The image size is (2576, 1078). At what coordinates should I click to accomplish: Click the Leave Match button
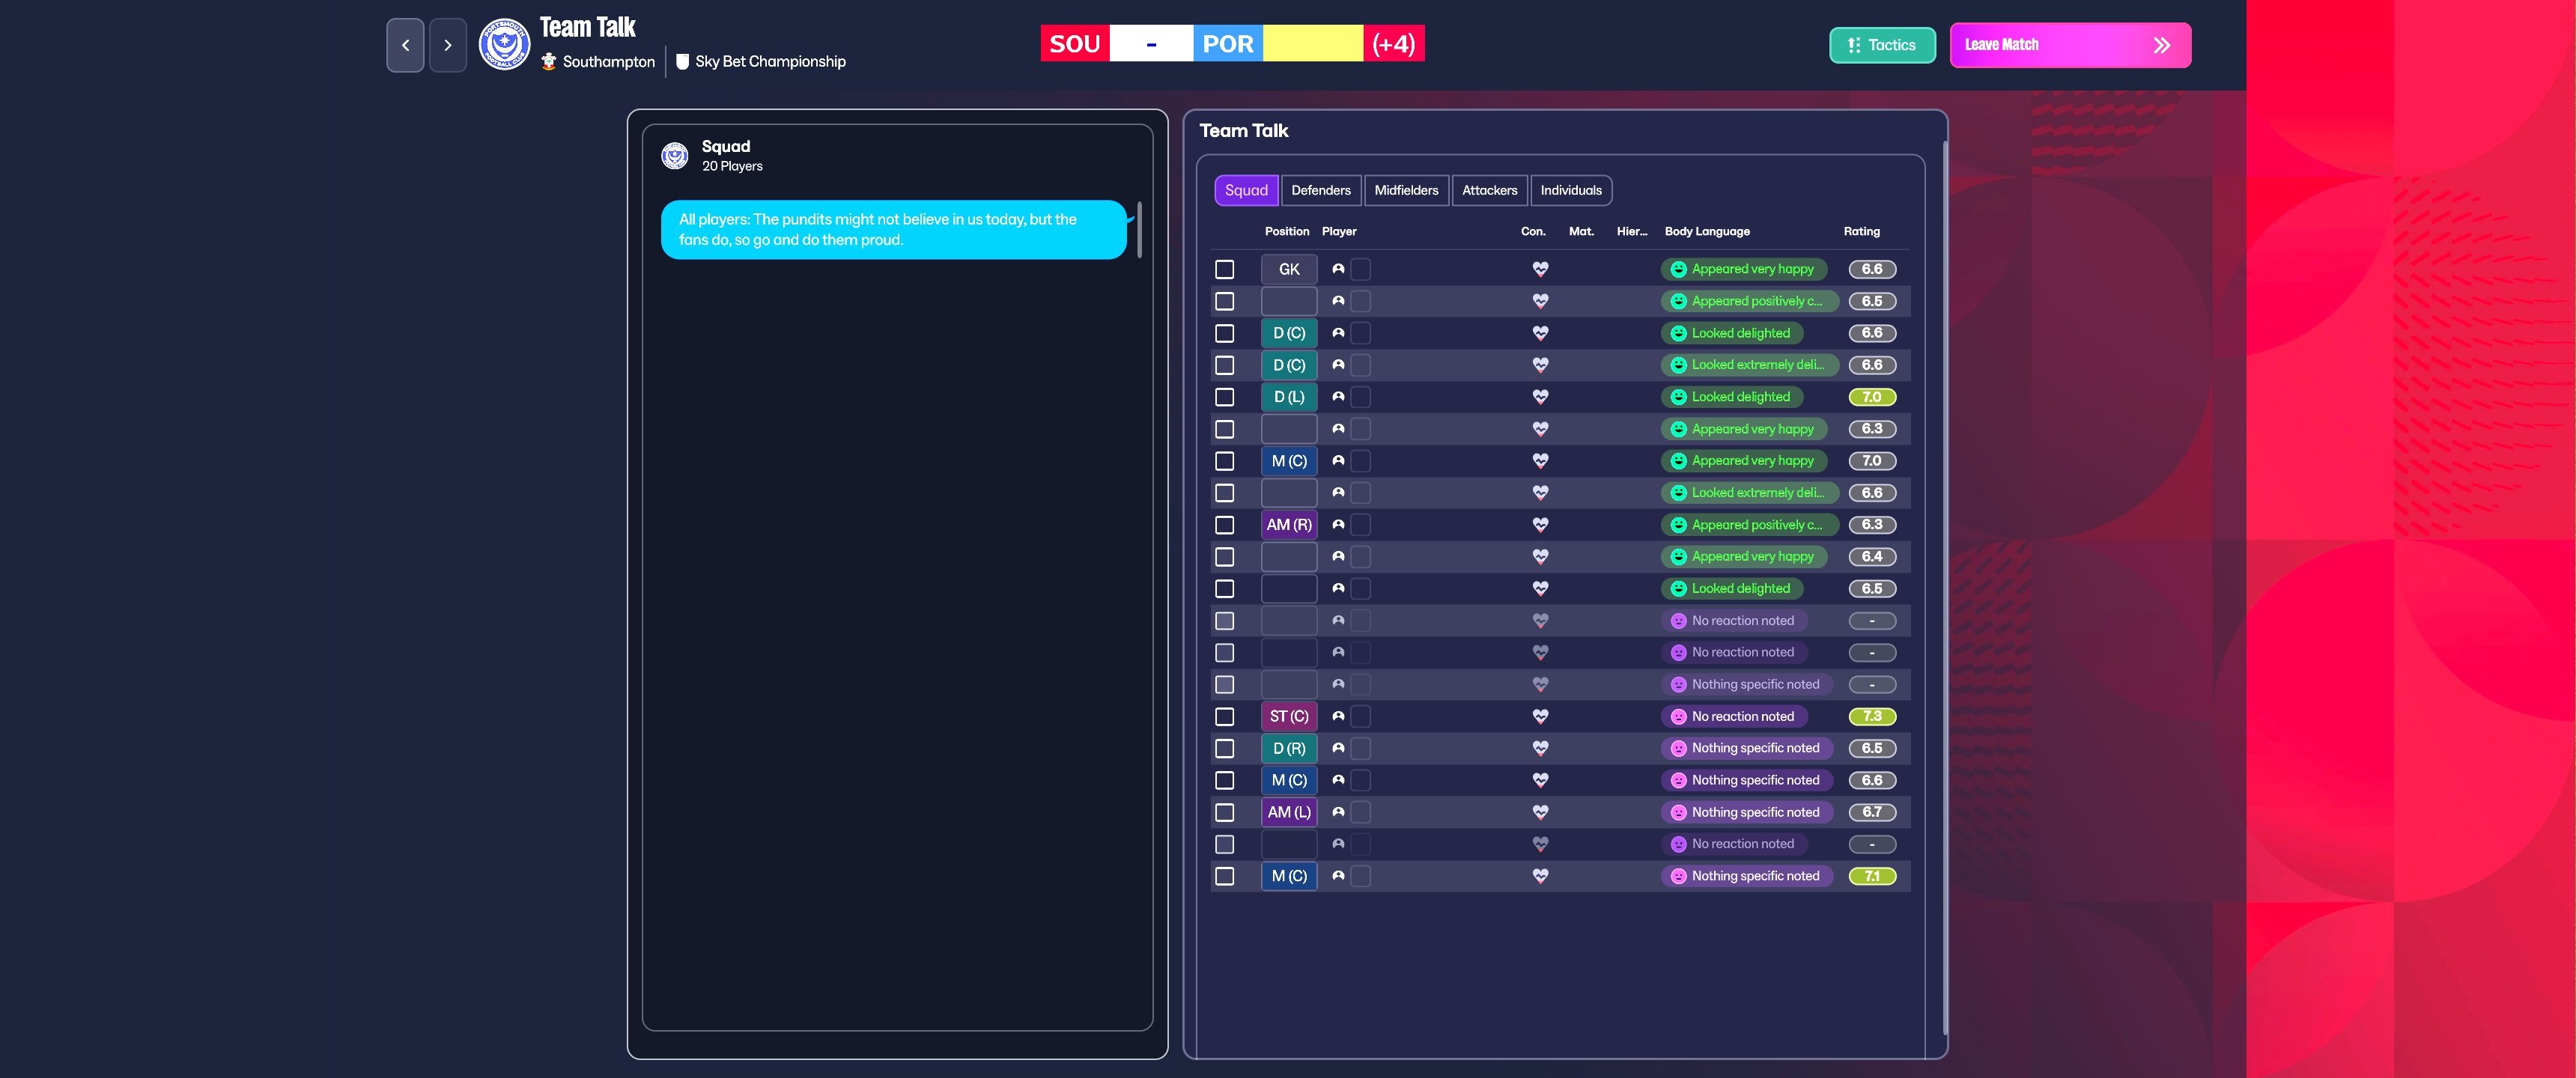[x=2070, y=45]
